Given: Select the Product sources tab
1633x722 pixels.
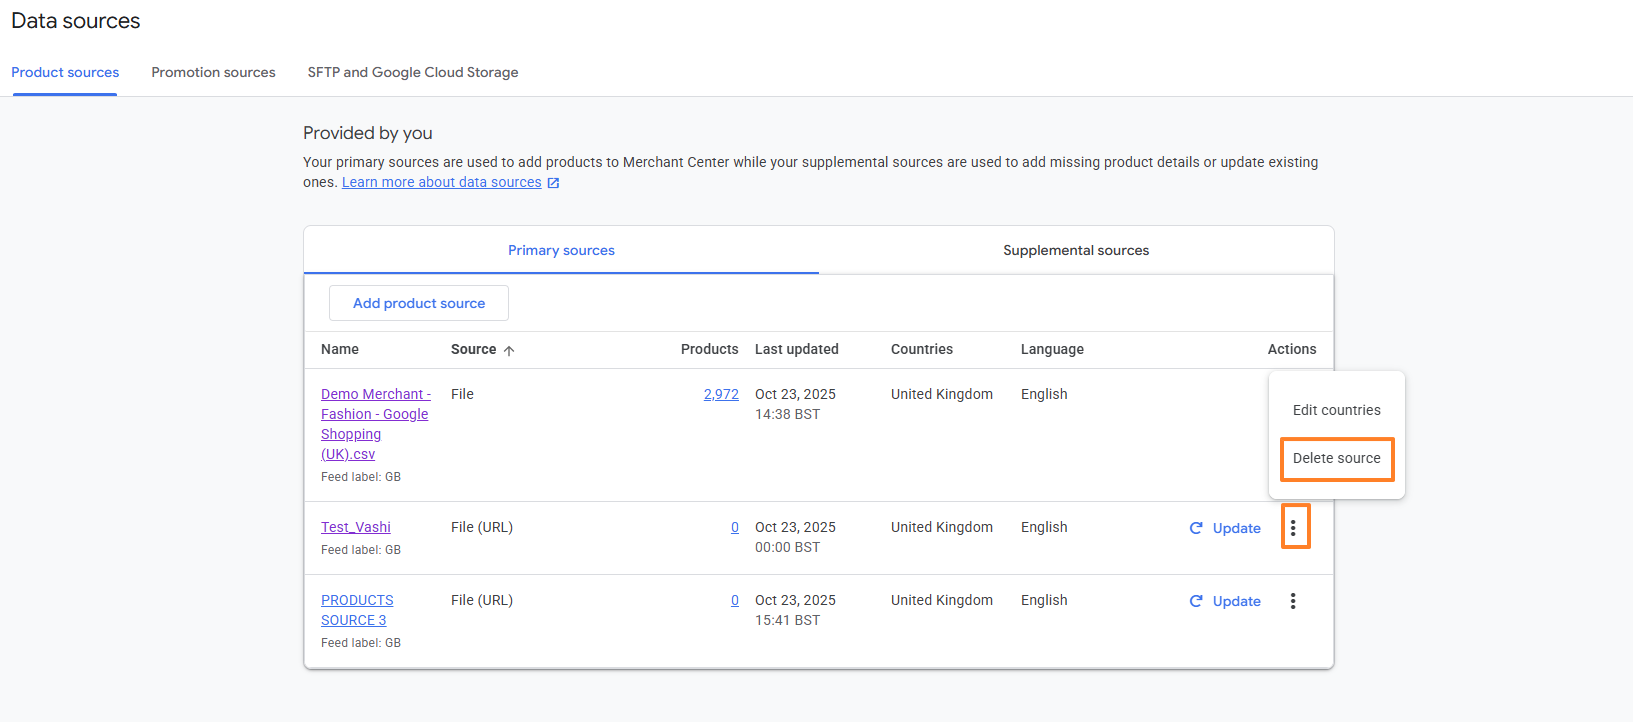Looking at the screenshot, I should (x=65, y=72).
